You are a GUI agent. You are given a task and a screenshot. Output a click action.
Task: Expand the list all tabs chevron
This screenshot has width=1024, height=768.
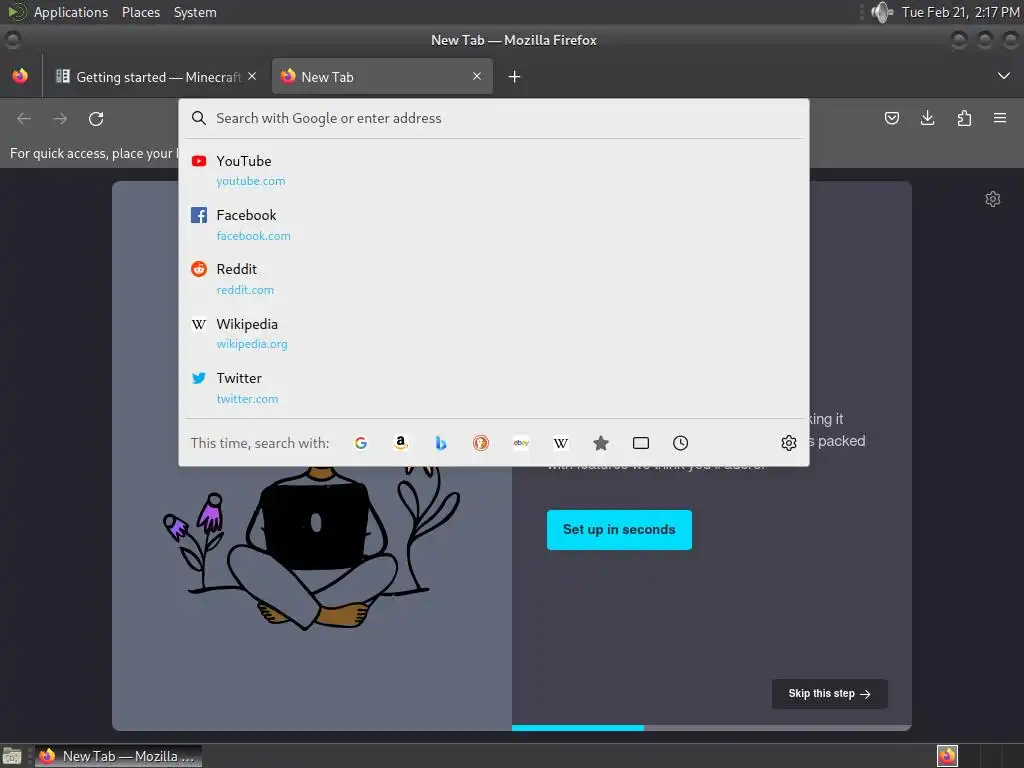tap(1004, 76)
